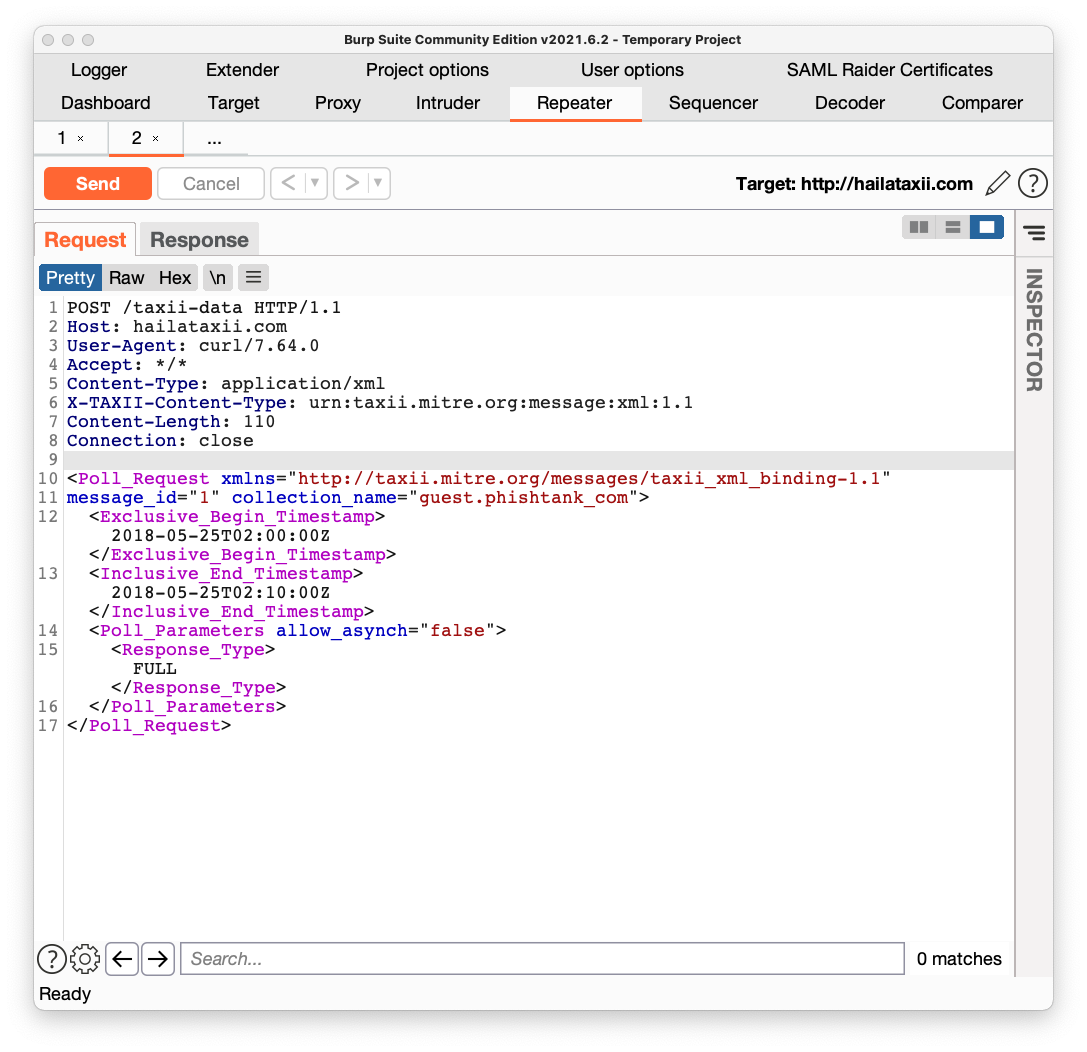Screen dimensions: 1087x1052
Task: Click the Cancel button
Action: (211, 184)
